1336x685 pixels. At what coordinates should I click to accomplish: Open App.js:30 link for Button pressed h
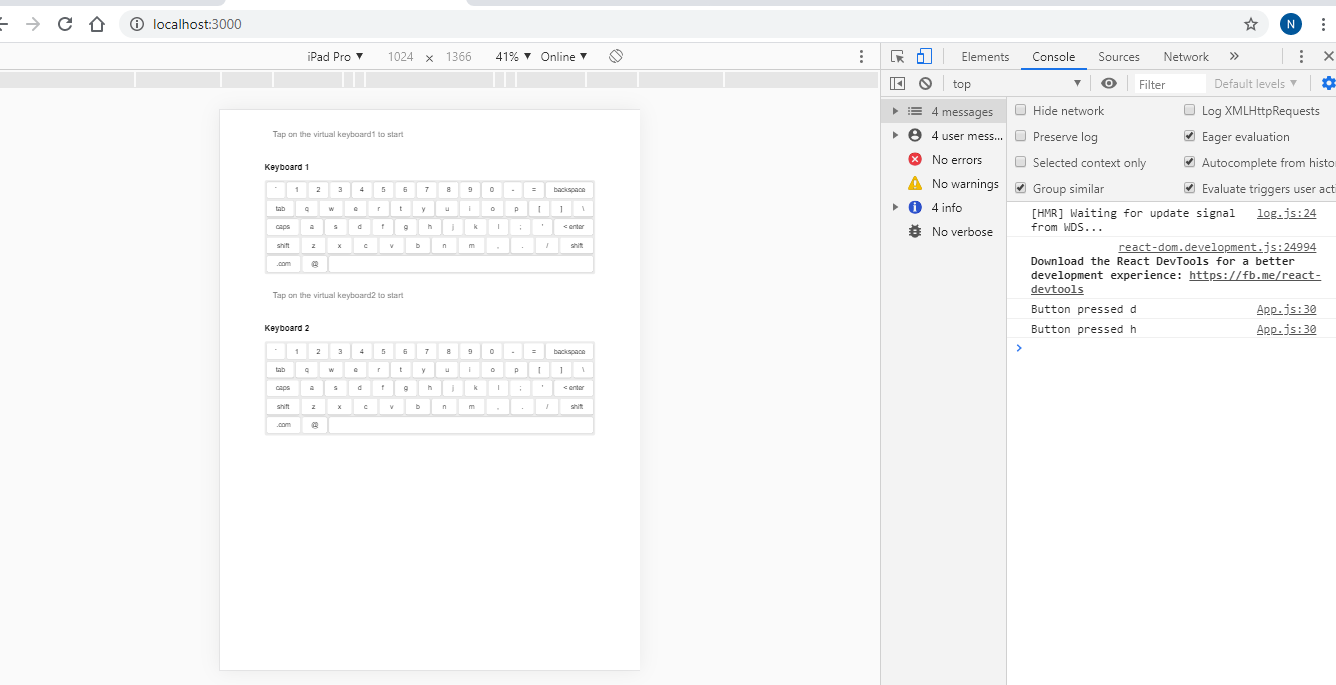pos(1286,329)
